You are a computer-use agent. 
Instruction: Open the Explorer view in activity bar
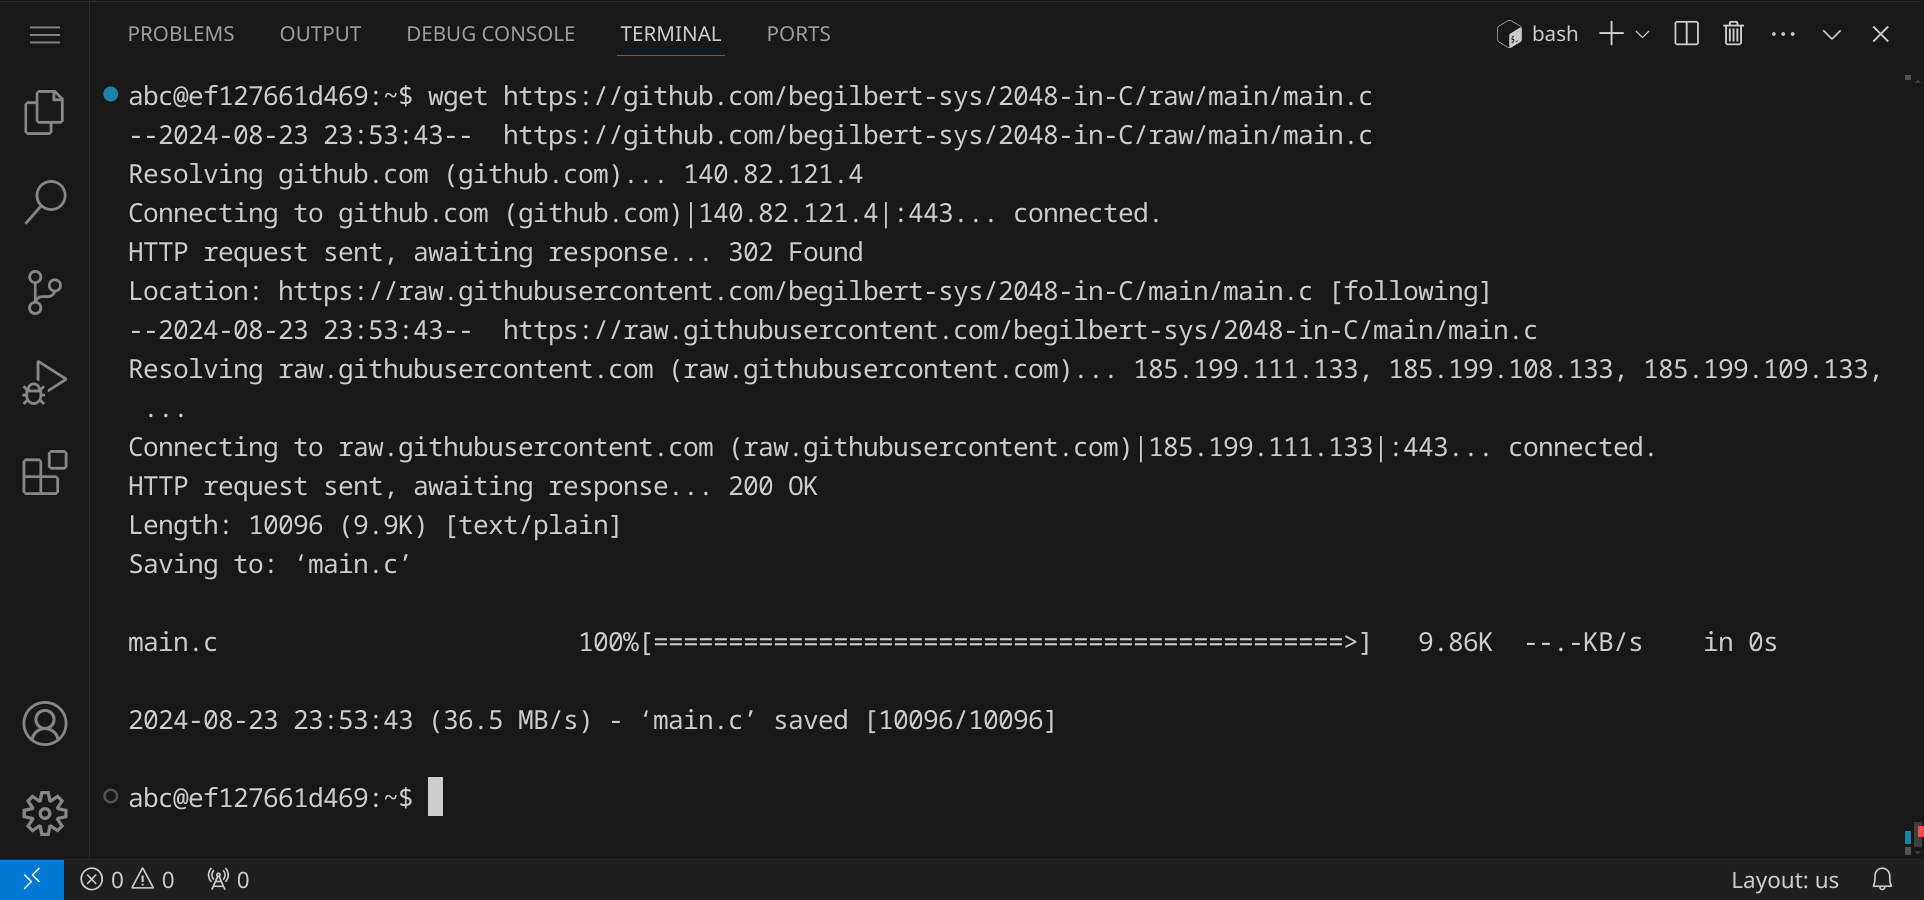(44, 112)
